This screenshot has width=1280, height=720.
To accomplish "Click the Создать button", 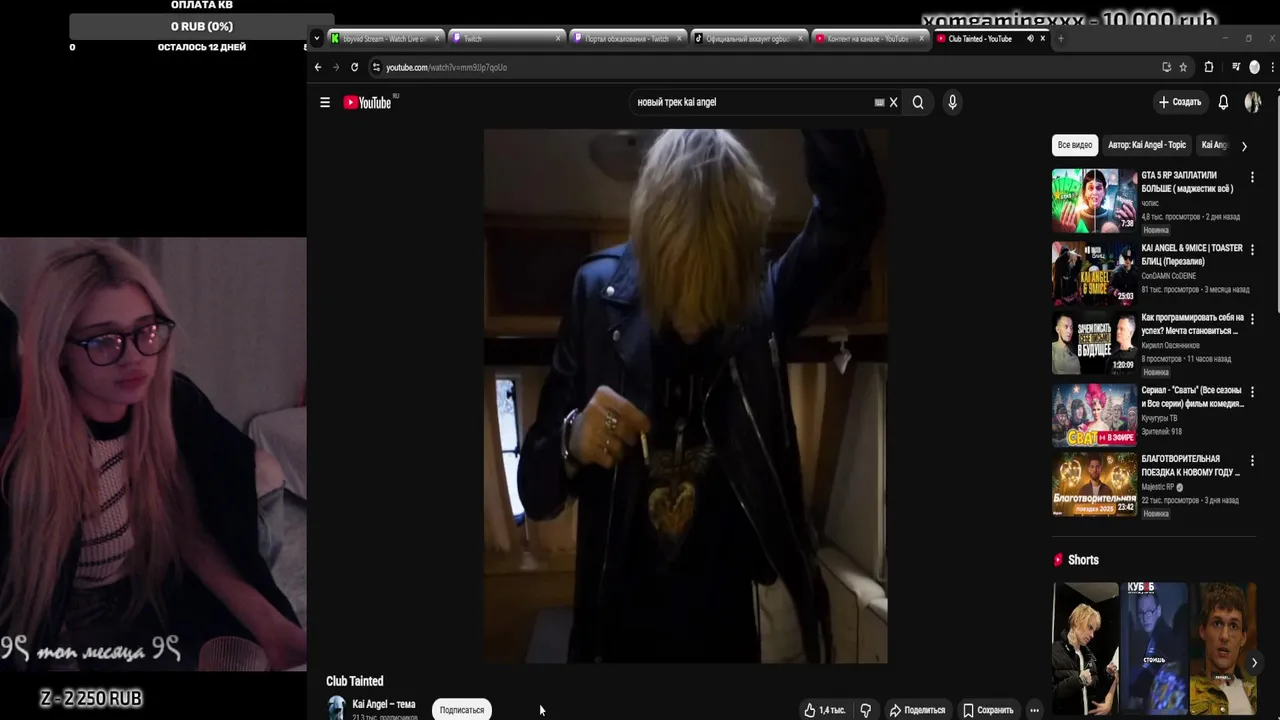I will [1180, 102].
